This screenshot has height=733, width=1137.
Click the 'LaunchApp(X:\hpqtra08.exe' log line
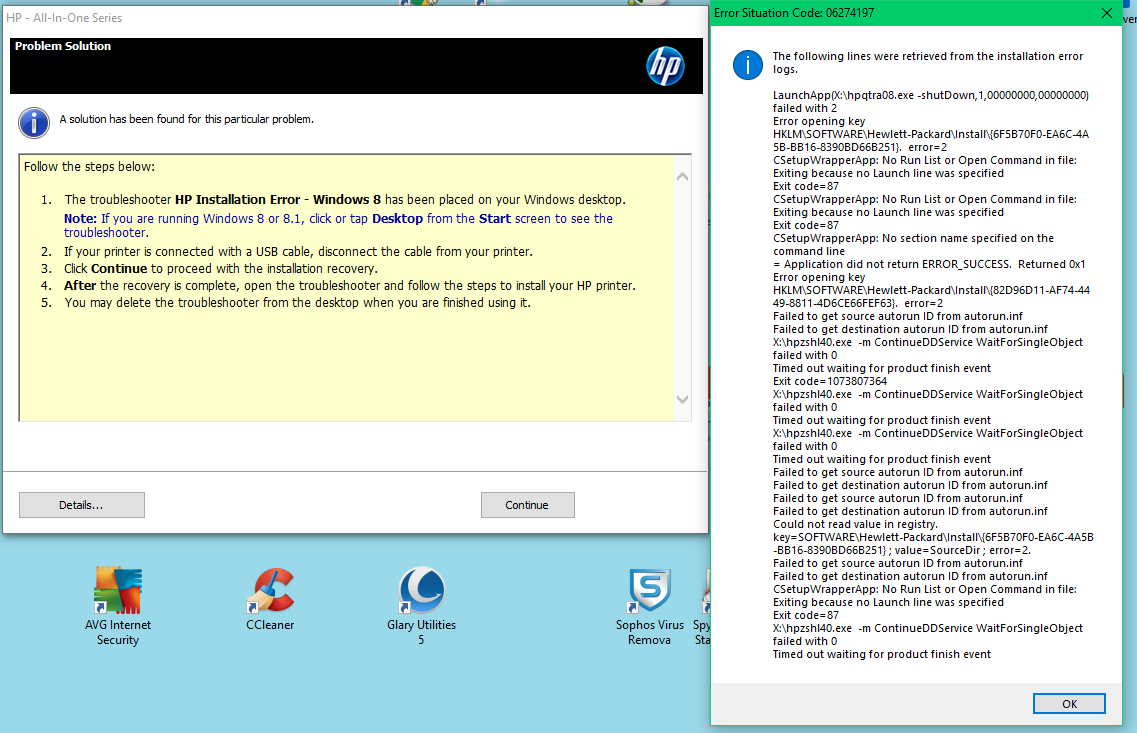[930, 102]
